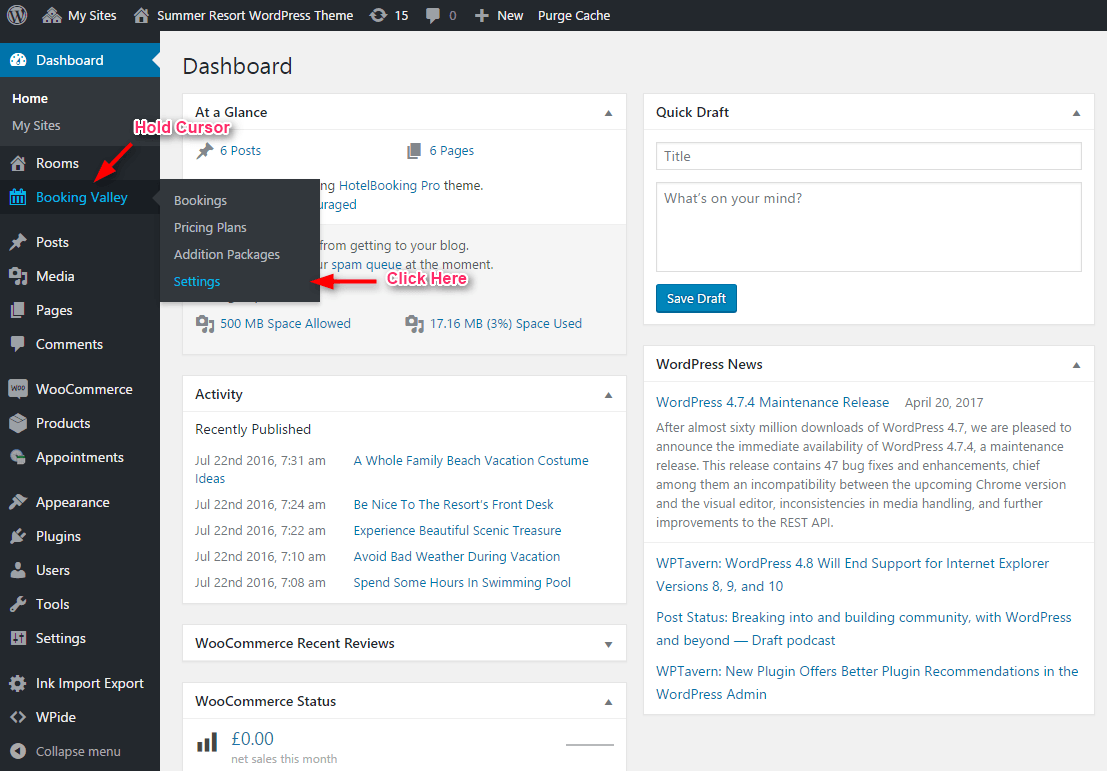Viewport: 1107px width, 771px height.
Task: Click the Settings sliders icon in sidebar
Action: click(x=18, y=638)
